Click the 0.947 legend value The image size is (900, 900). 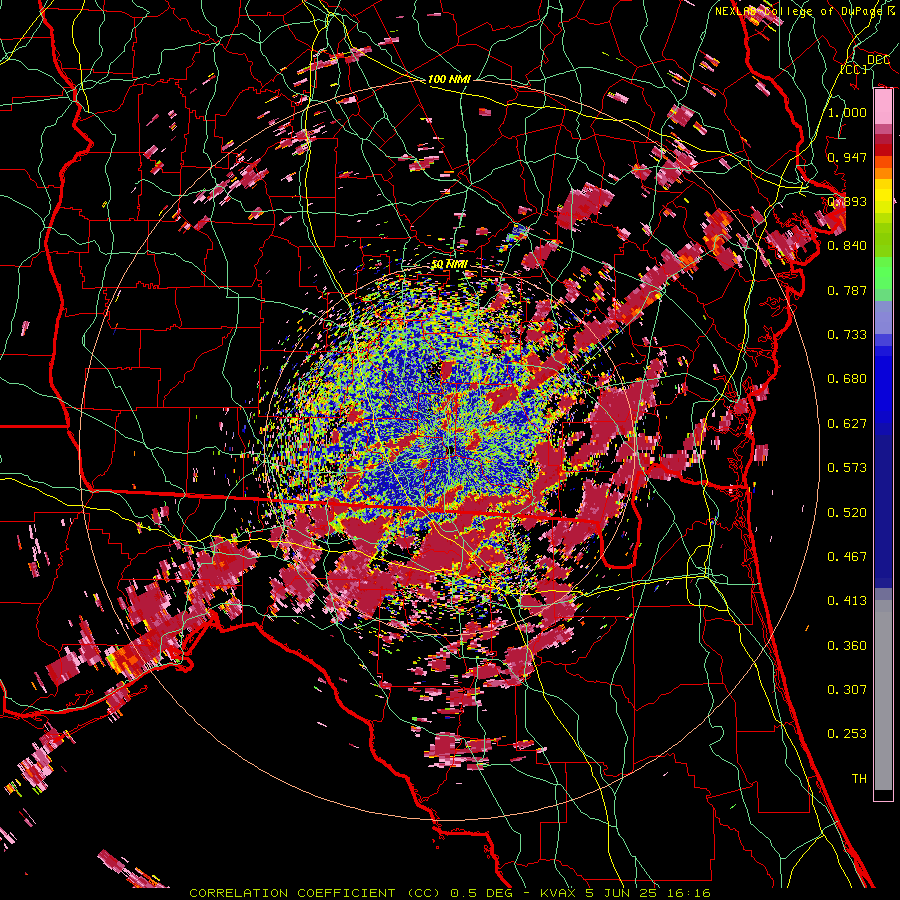coord(847,157)
